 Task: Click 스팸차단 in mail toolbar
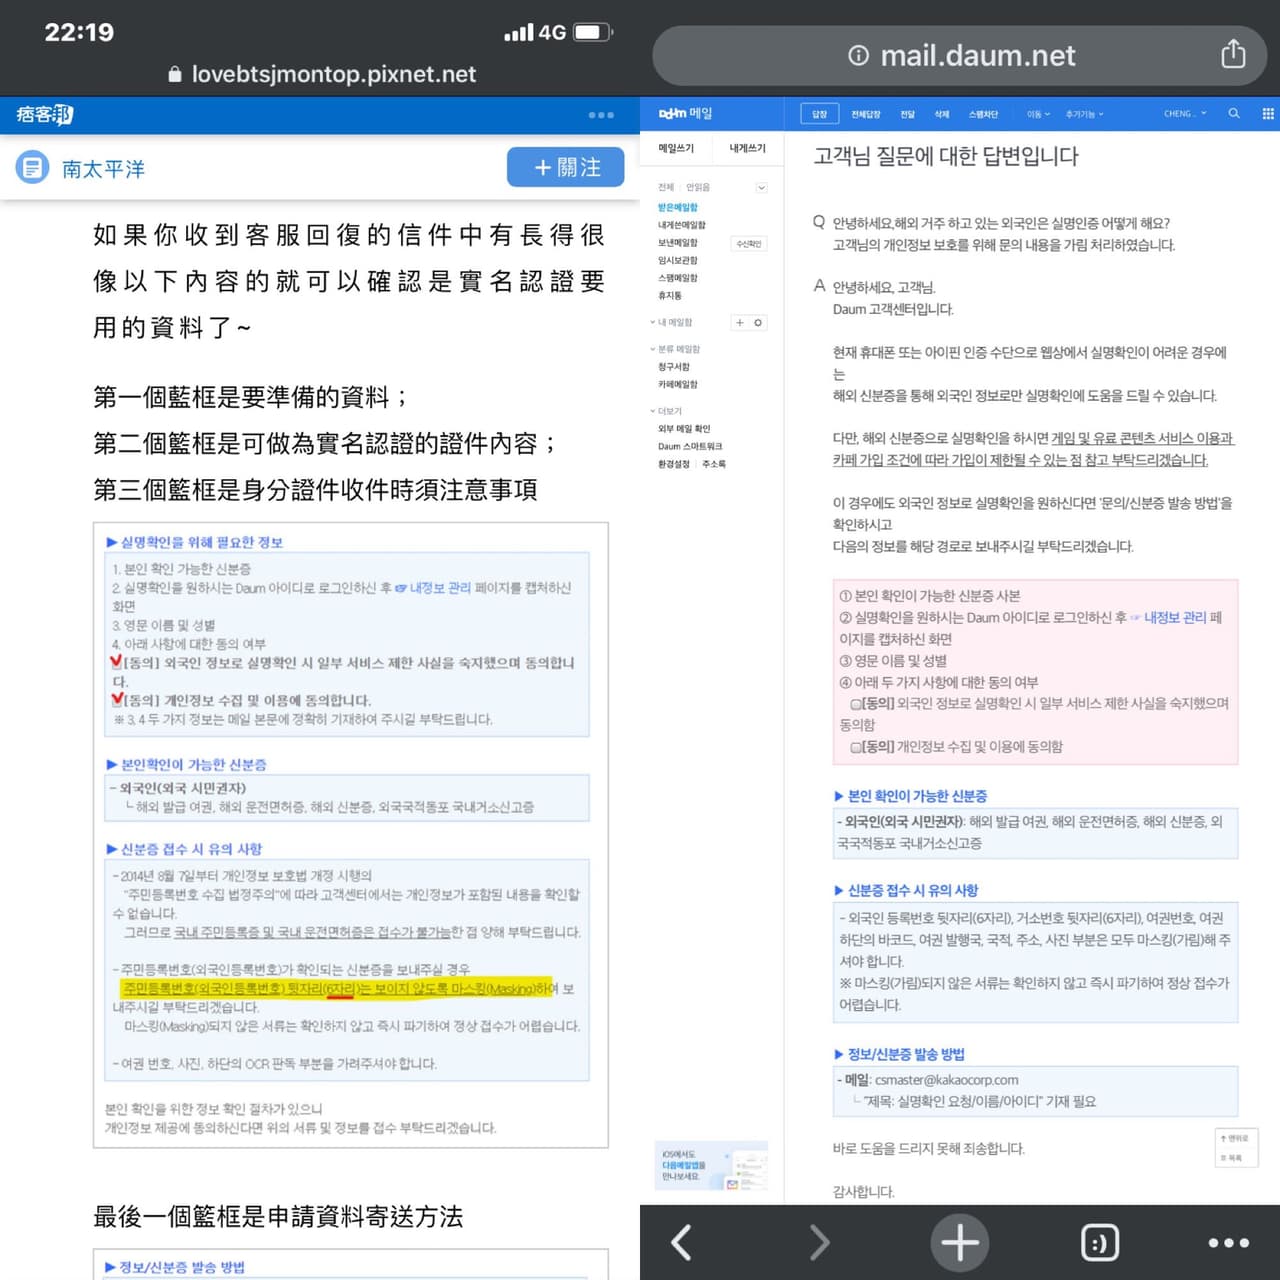click(983, 114)
